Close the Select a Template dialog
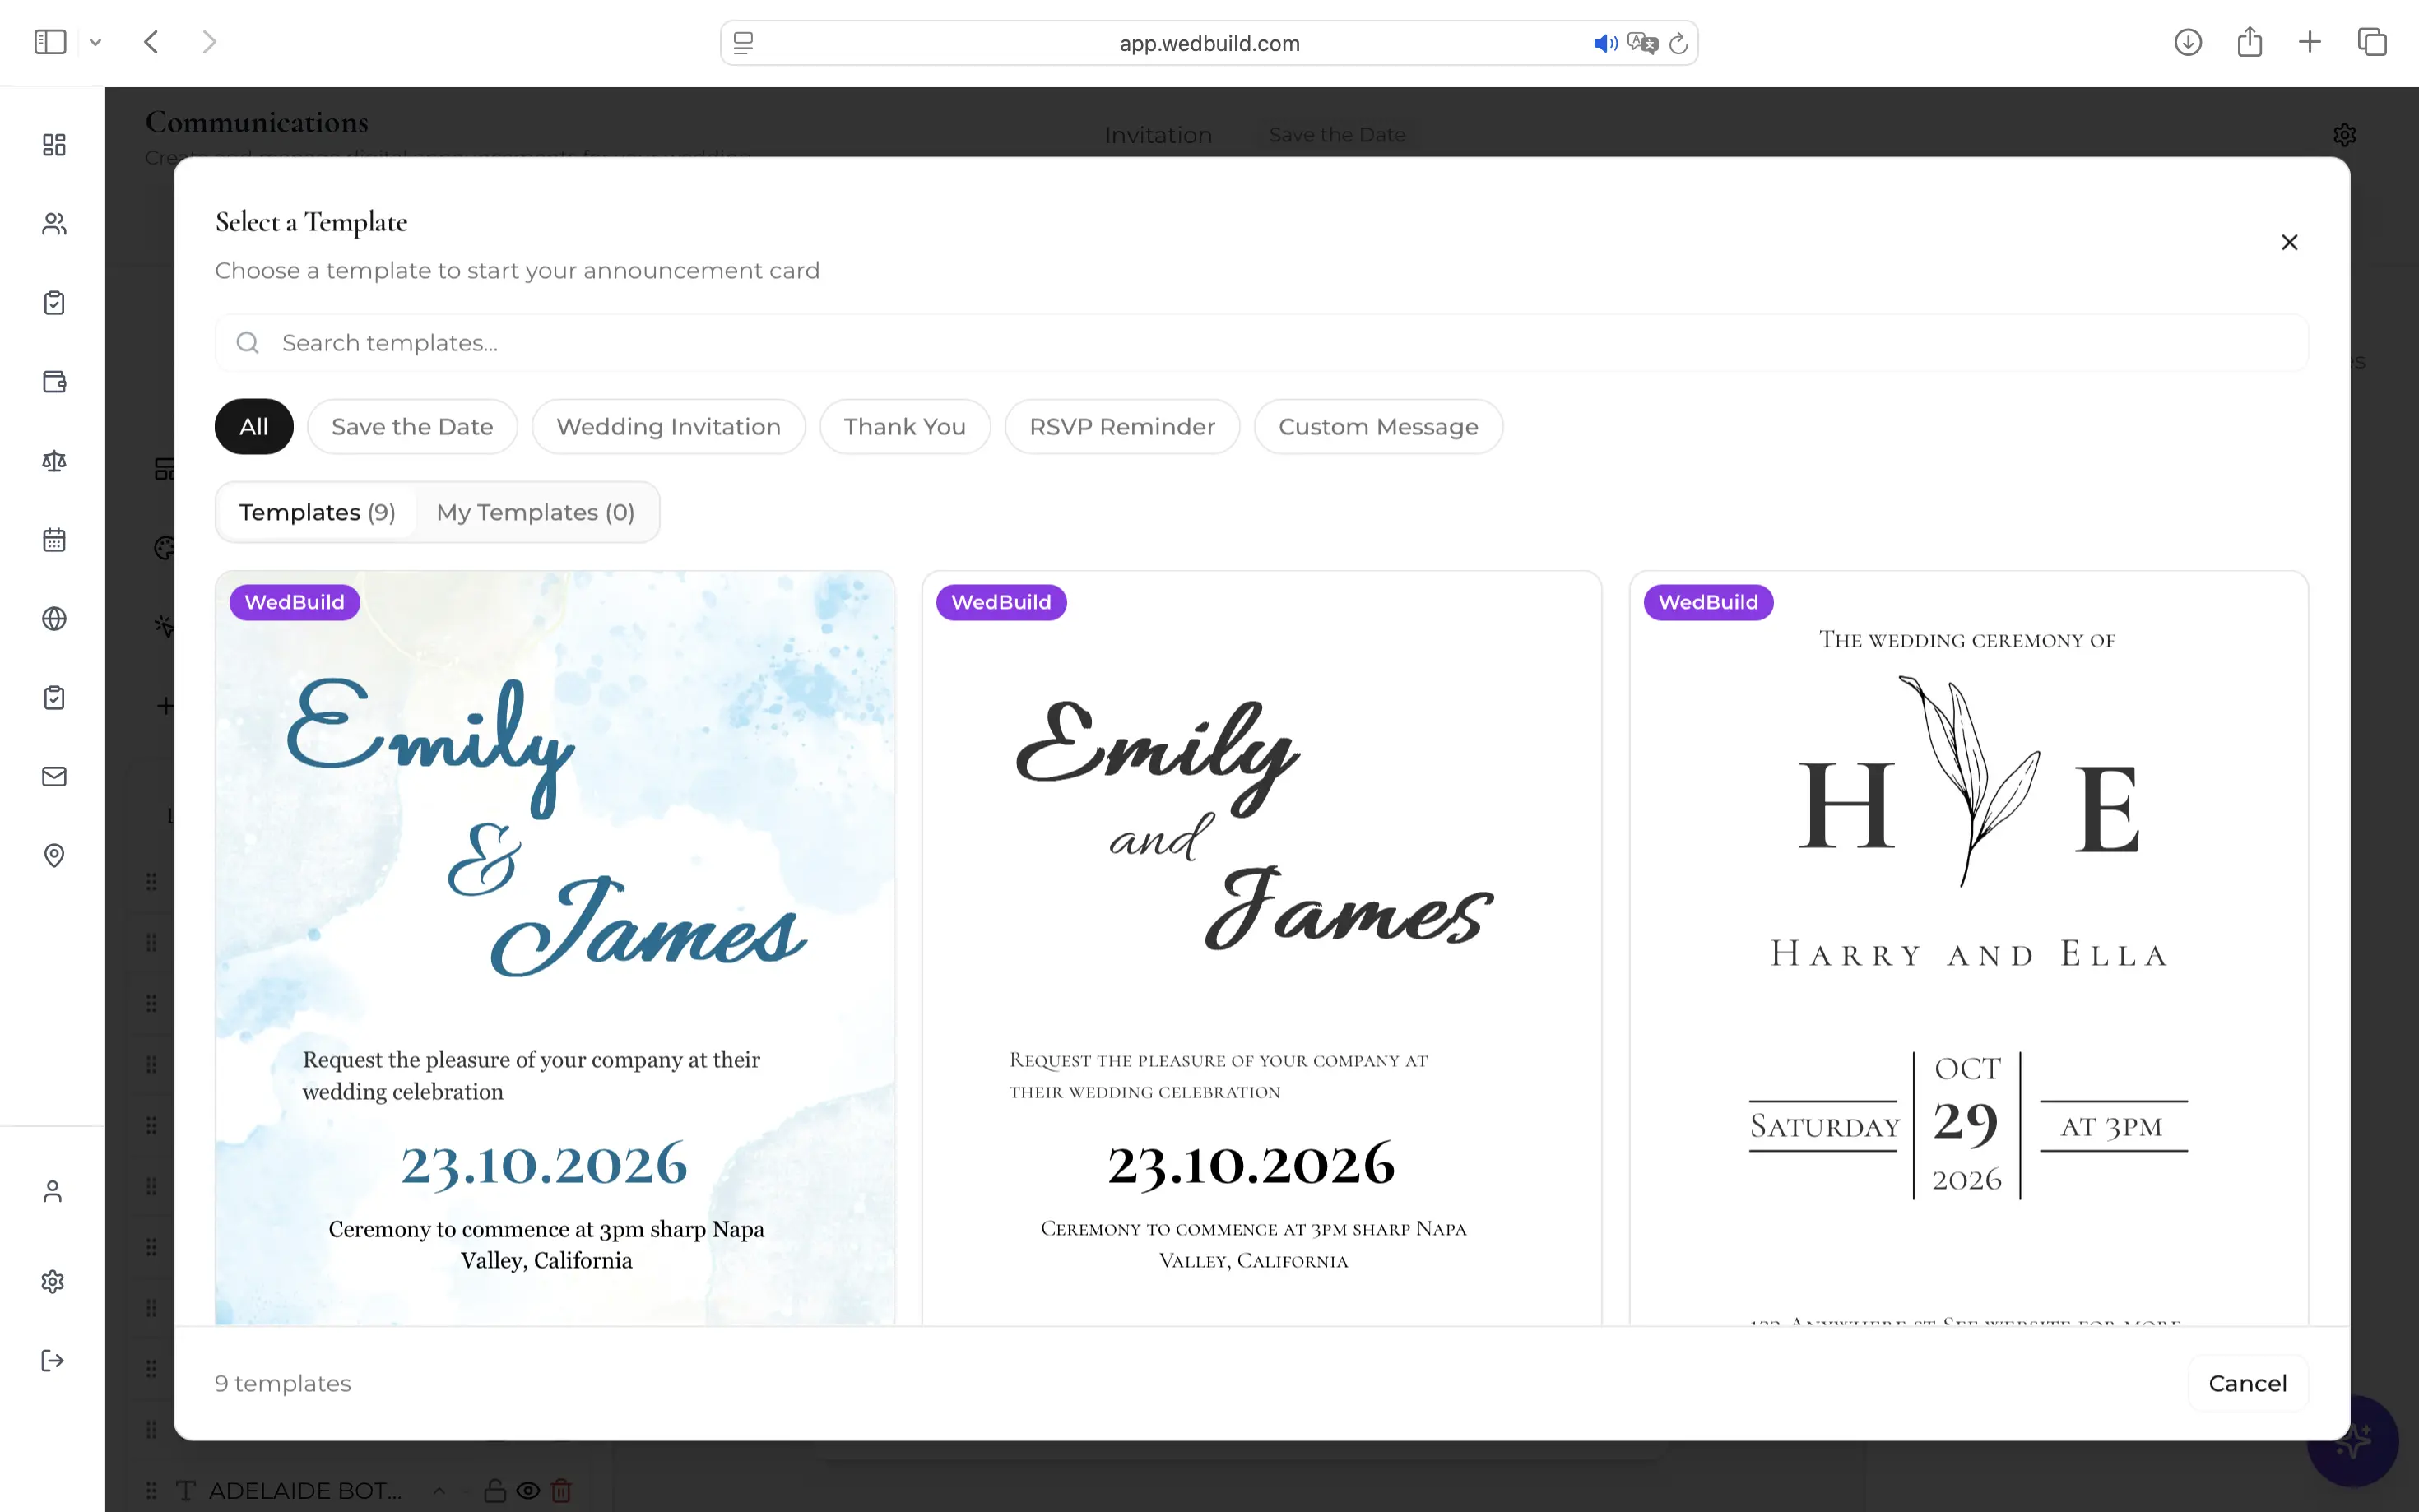The image size is (2419, 1512). pos(2289,242)
